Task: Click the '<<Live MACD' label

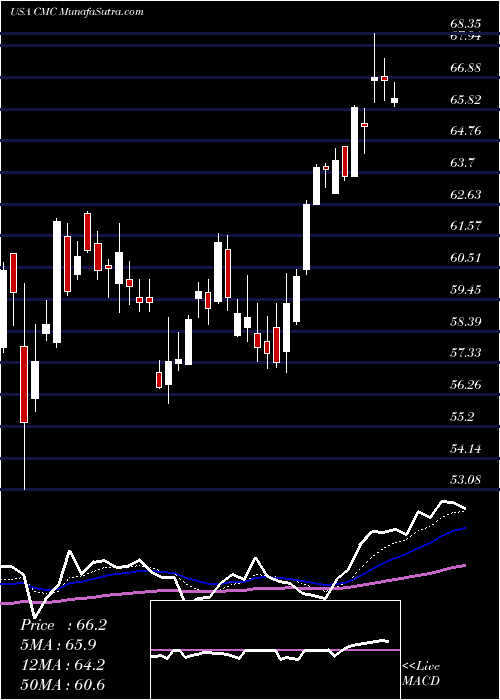Action: (421, 674)
